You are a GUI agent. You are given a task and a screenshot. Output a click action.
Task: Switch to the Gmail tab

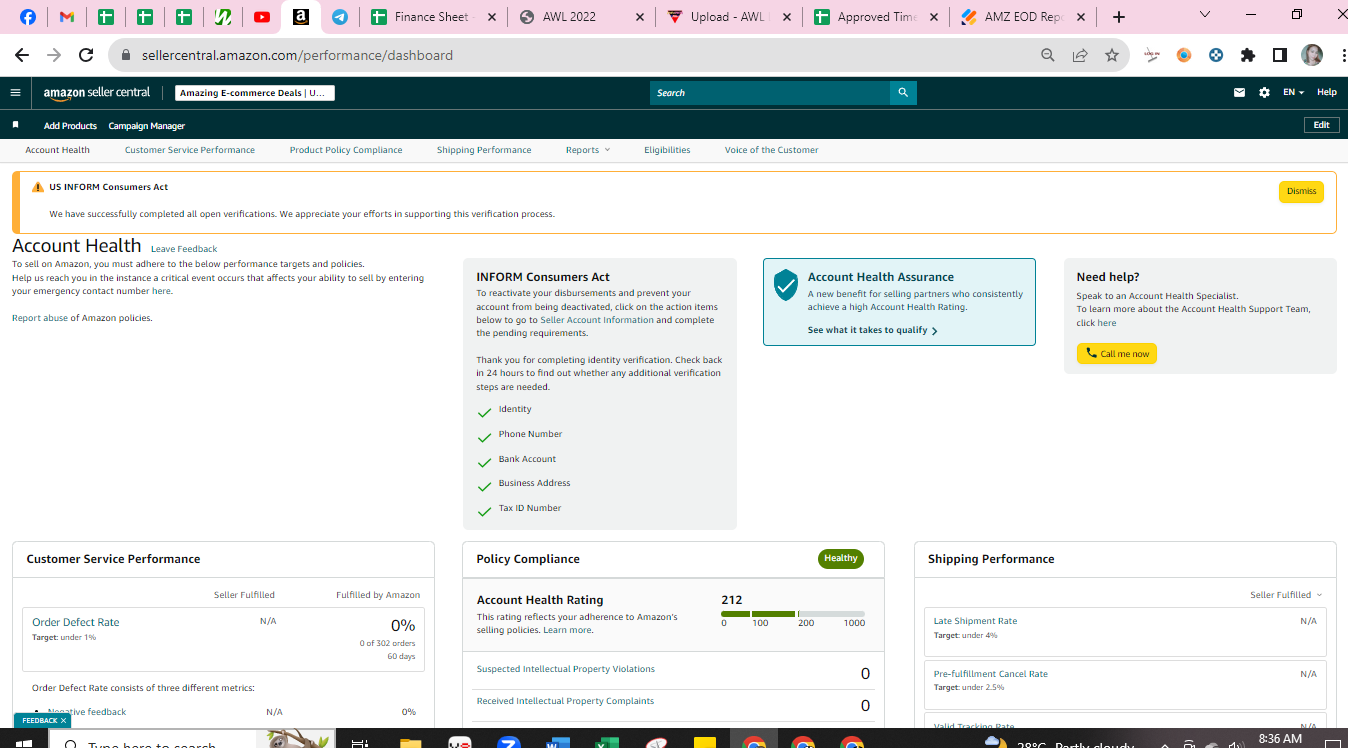click(x=68, y=17)
